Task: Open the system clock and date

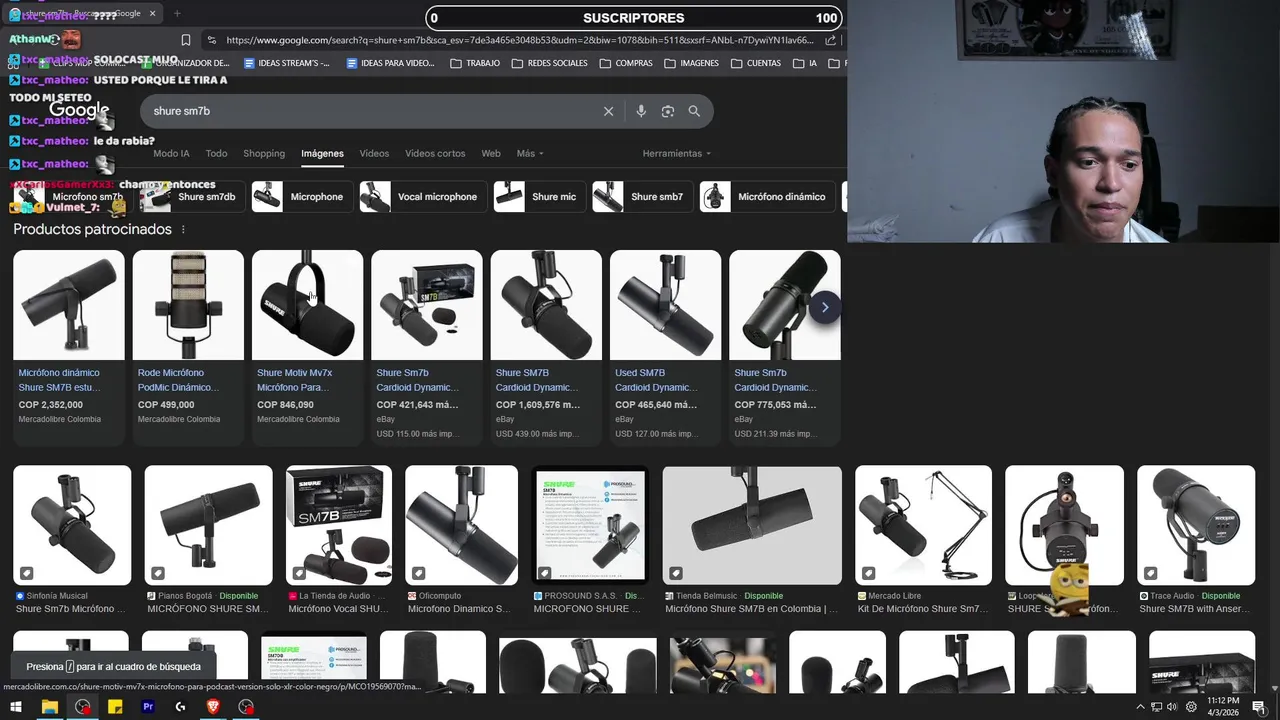Action: point(1223,707)
